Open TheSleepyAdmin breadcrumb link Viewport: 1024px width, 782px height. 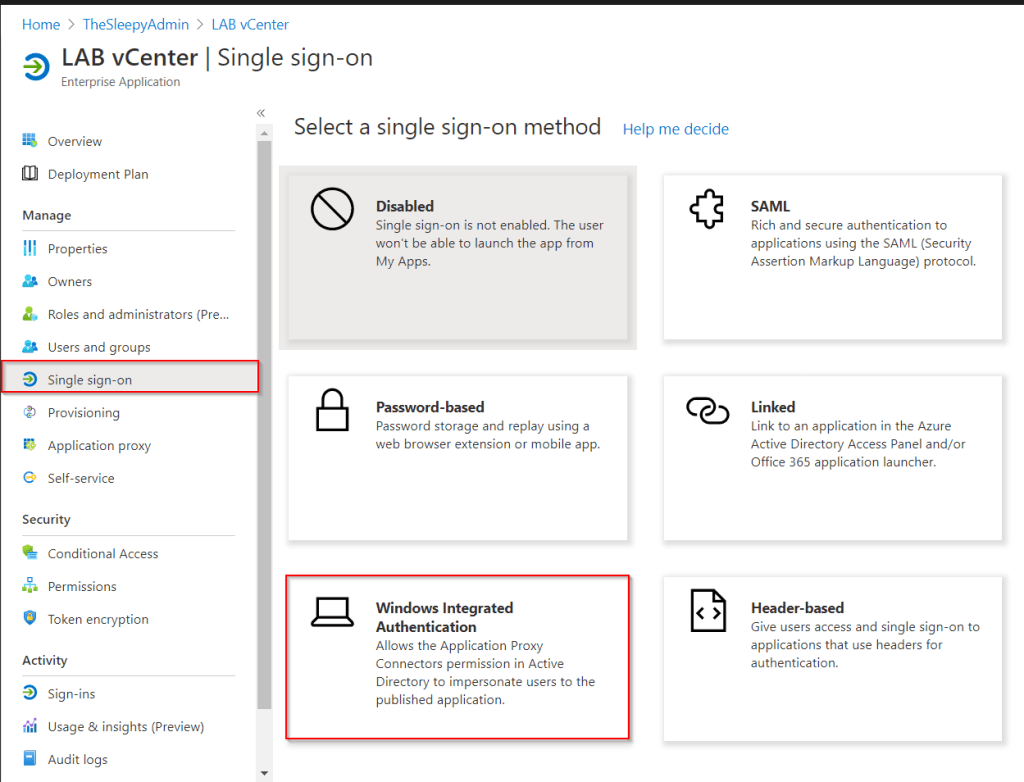pyautogui.click(x=135, y=24)
